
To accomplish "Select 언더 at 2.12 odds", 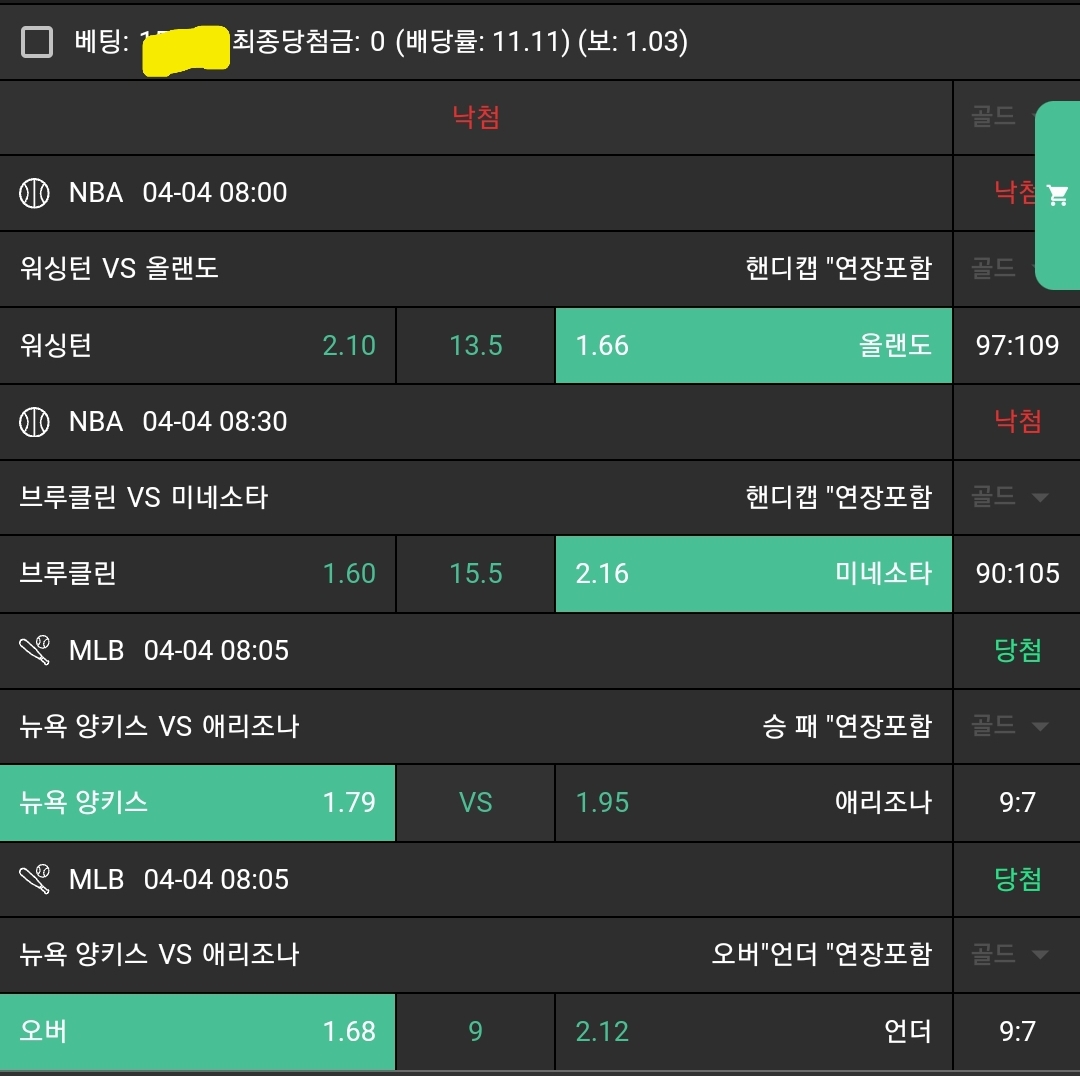I will pyautogui.click(x=753, y=1032).
